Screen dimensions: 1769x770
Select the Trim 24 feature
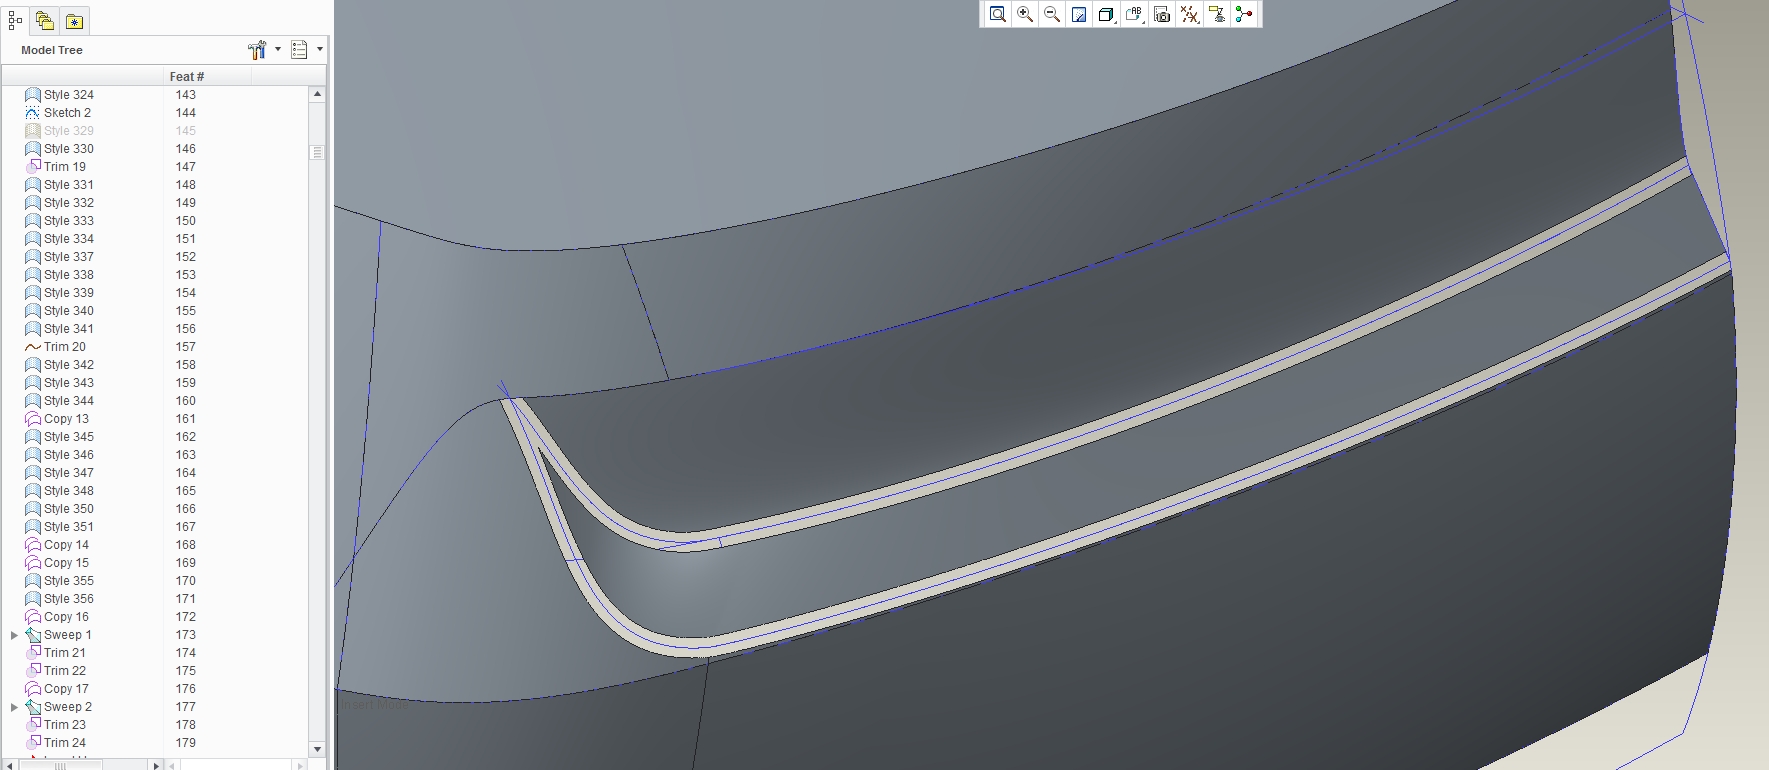[x=65, y=743]
